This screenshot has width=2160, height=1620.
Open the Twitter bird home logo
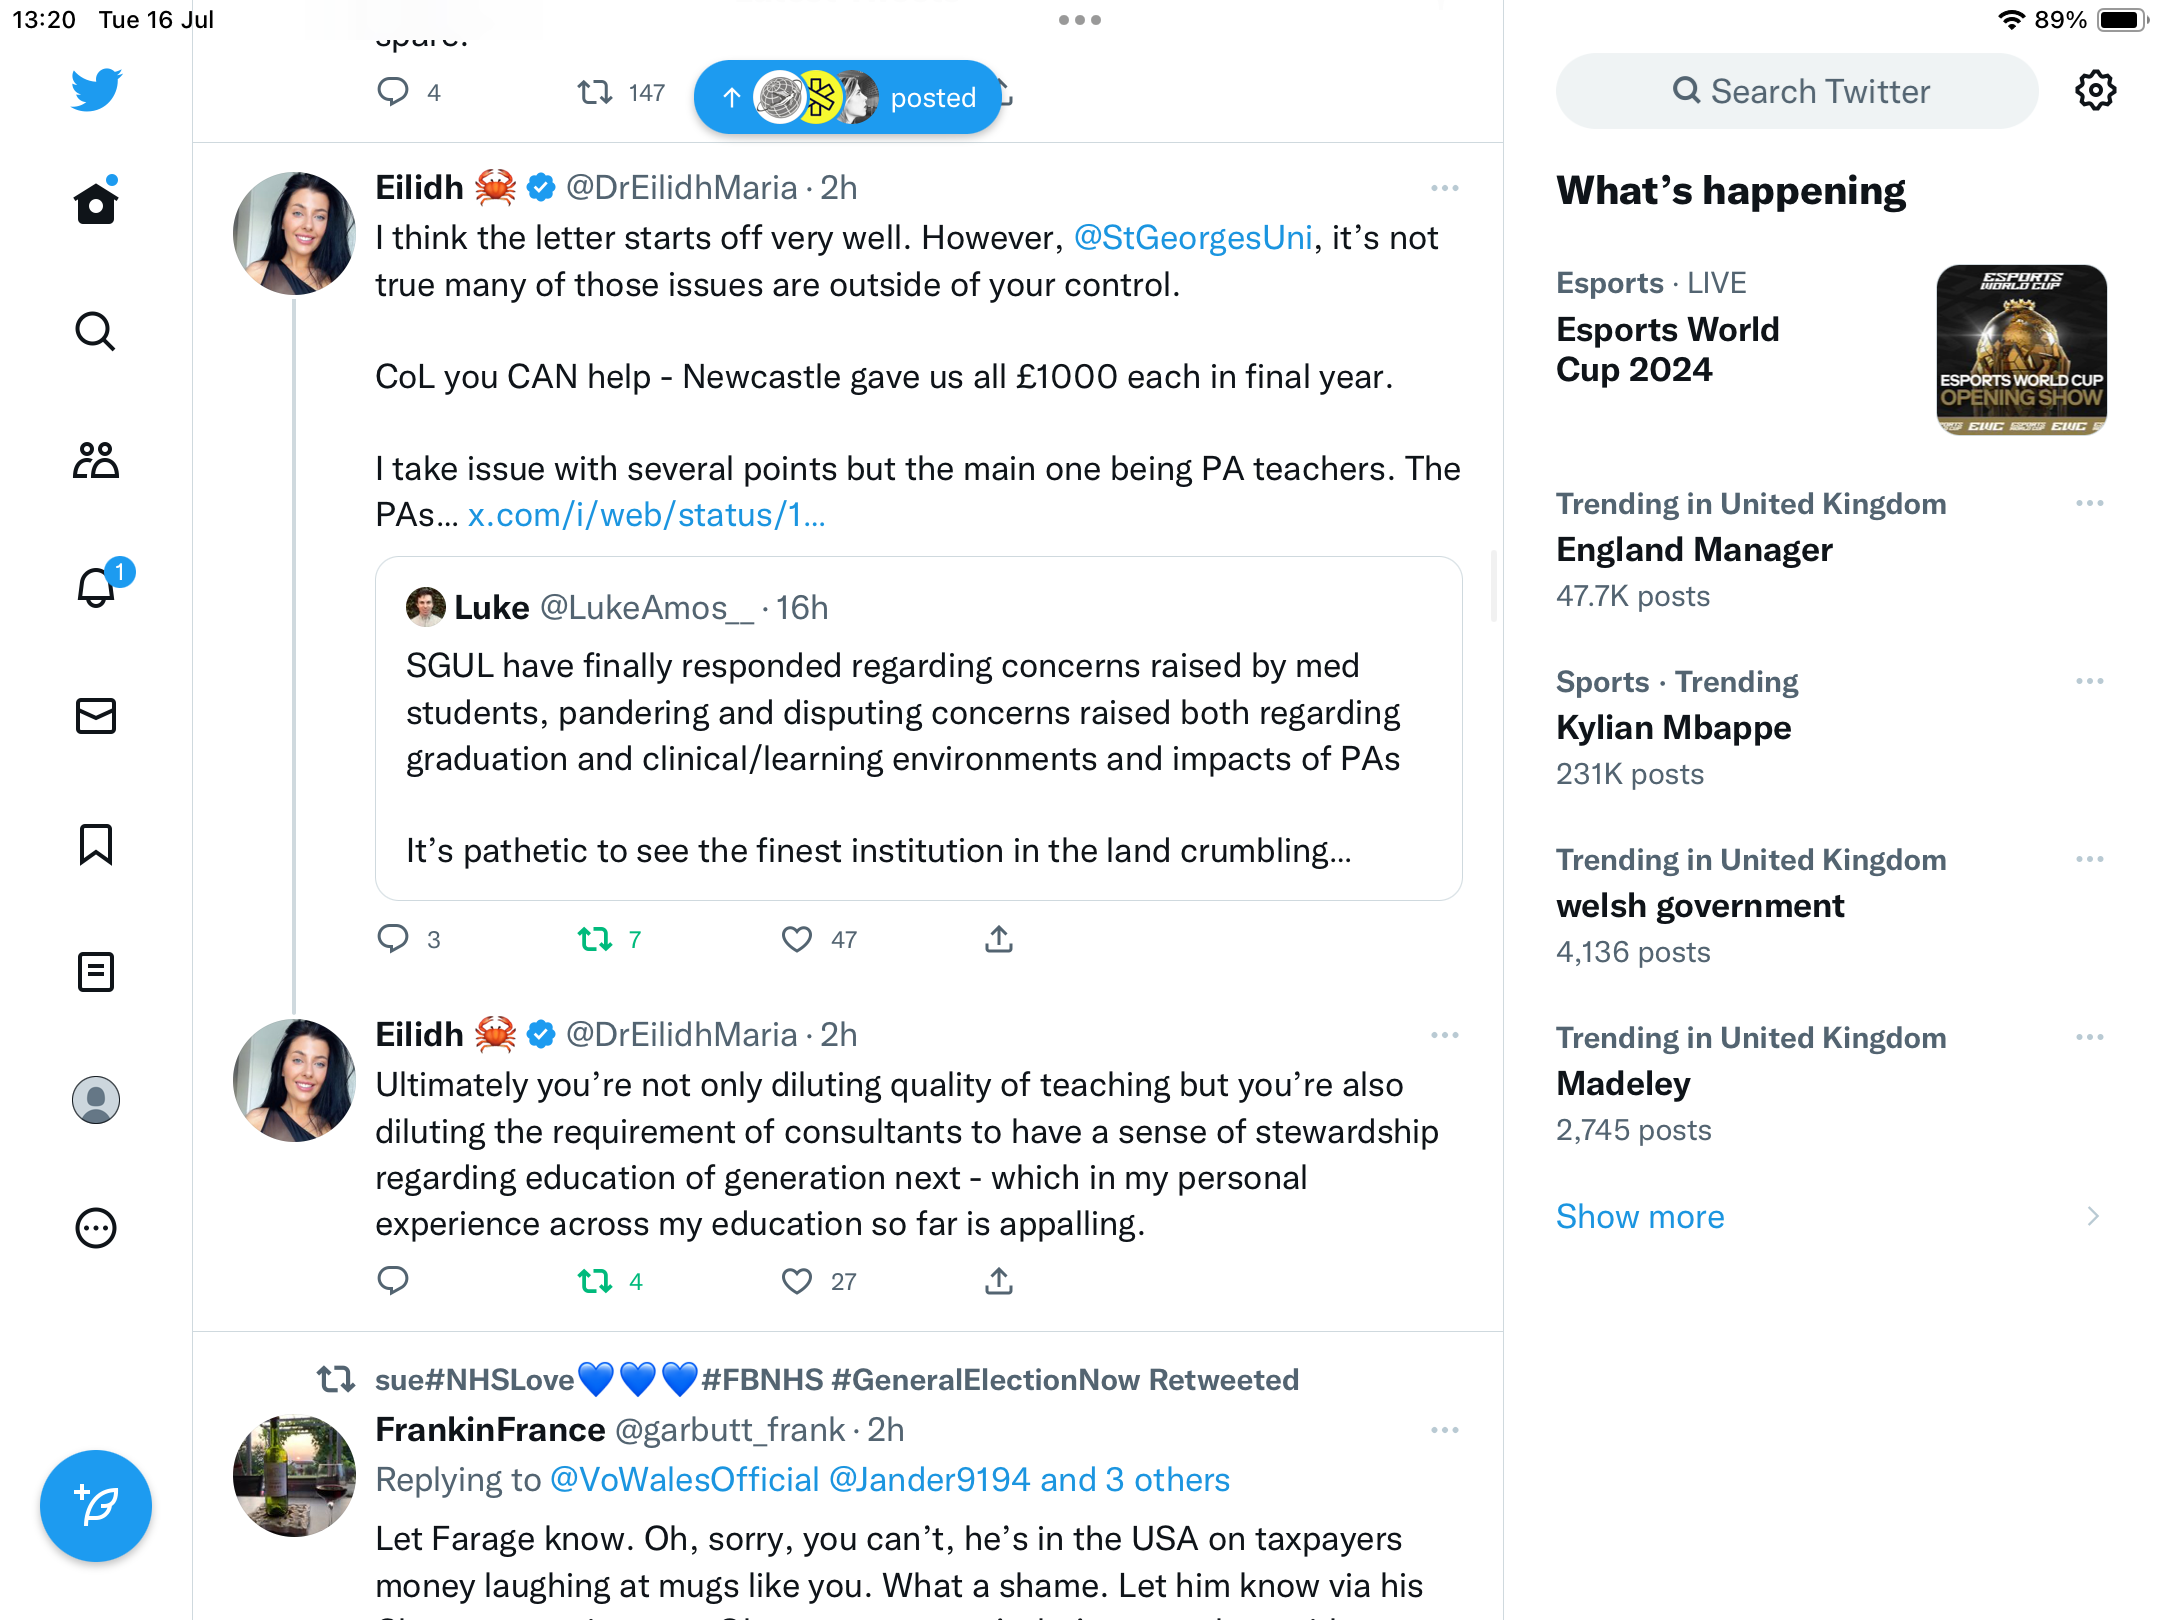tap(96, 90)
